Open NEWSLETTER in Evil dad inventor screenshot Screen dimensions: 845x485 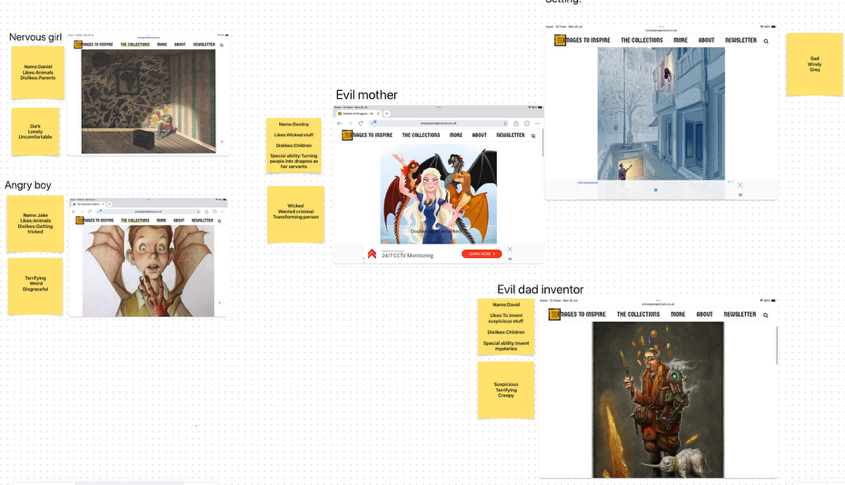coord(739,314)
